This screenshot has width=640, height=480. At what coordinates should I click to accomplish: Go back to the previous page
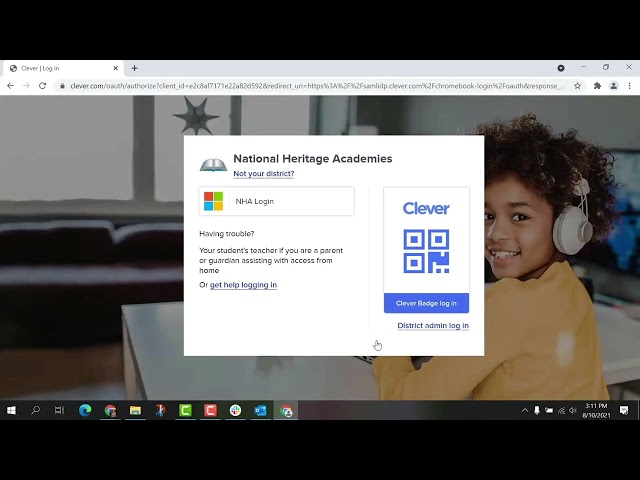pyautogui.click(x=11, y=86)
